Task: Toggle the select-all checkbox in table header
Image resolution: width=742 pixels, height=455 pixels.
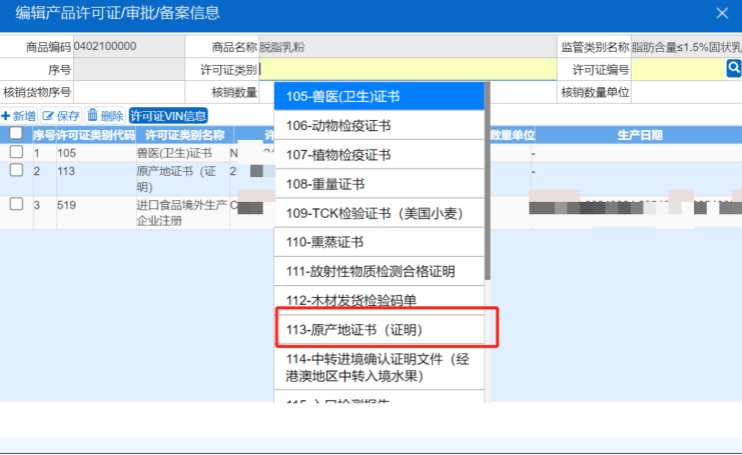Action: click(x=16, y=134)
